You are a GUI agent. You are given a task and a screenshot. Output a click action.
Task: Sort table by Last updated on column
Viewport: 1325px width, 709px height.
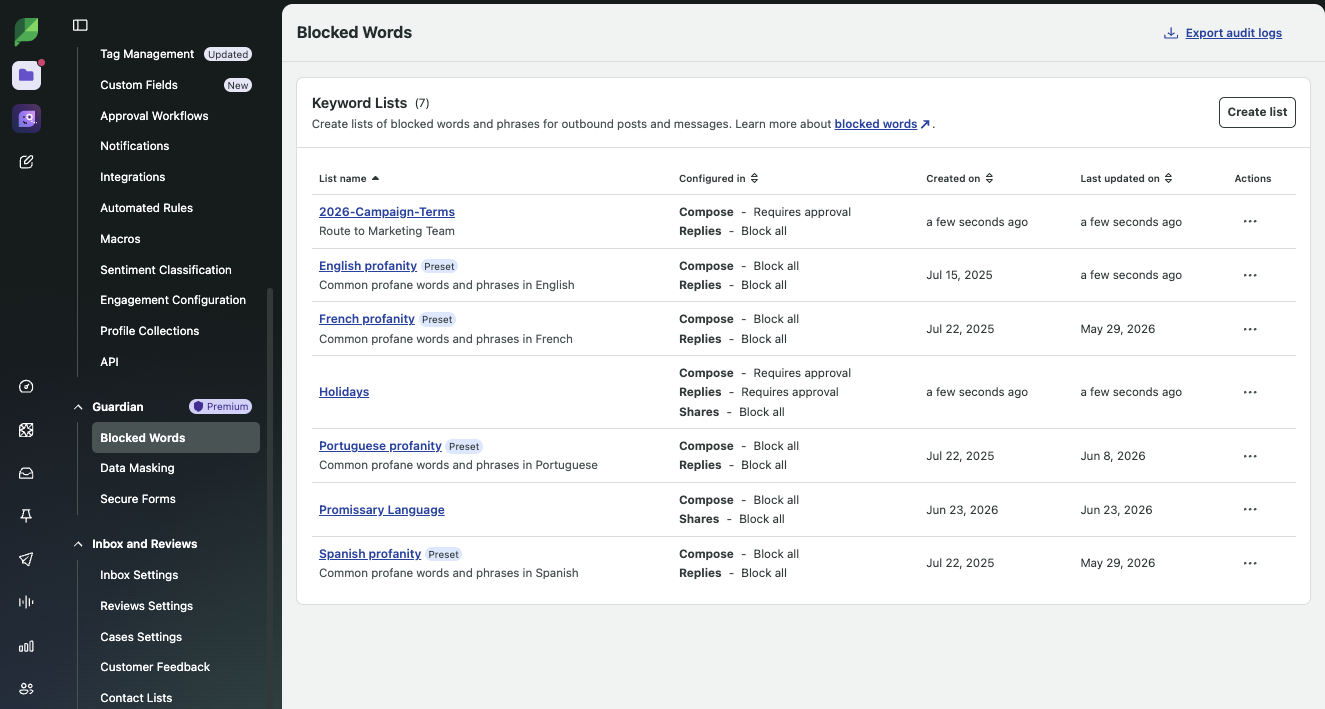click(x=1126, y=178)
